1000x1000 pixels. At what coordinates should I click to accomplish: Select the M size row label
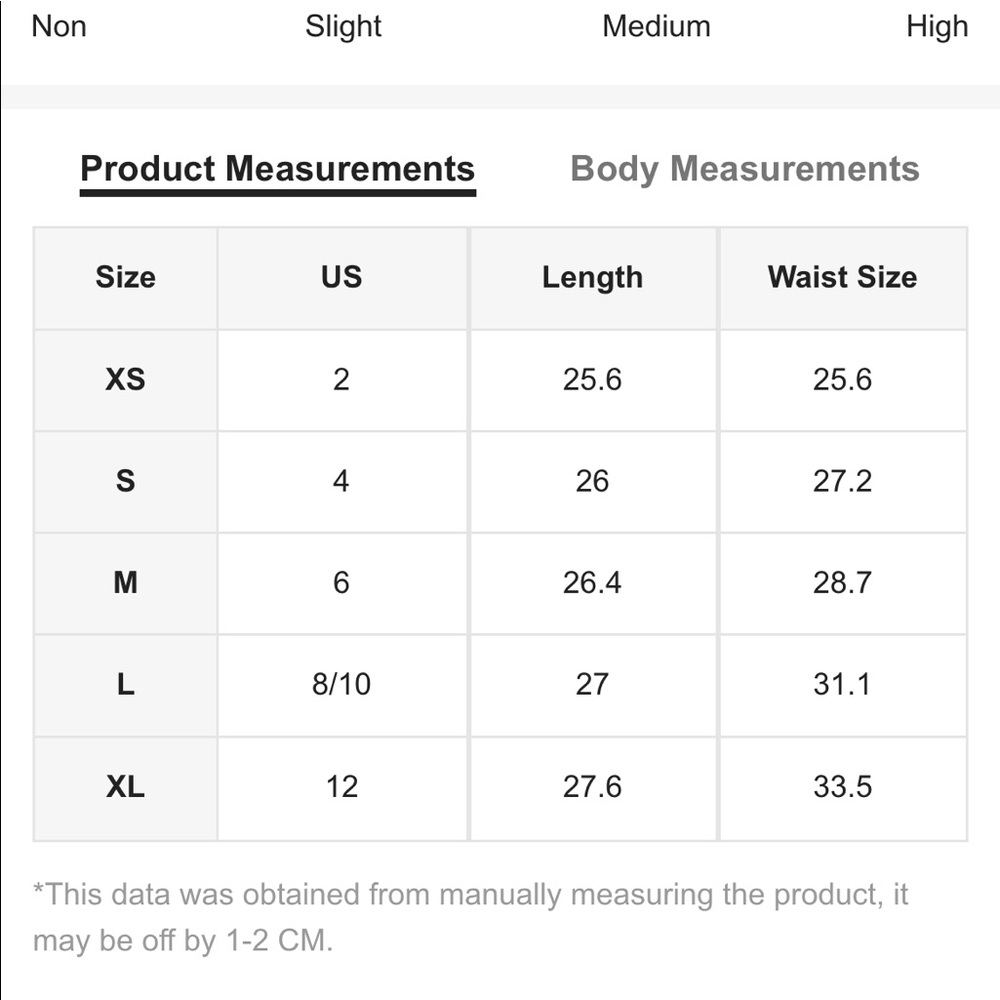tap(125, 582)
